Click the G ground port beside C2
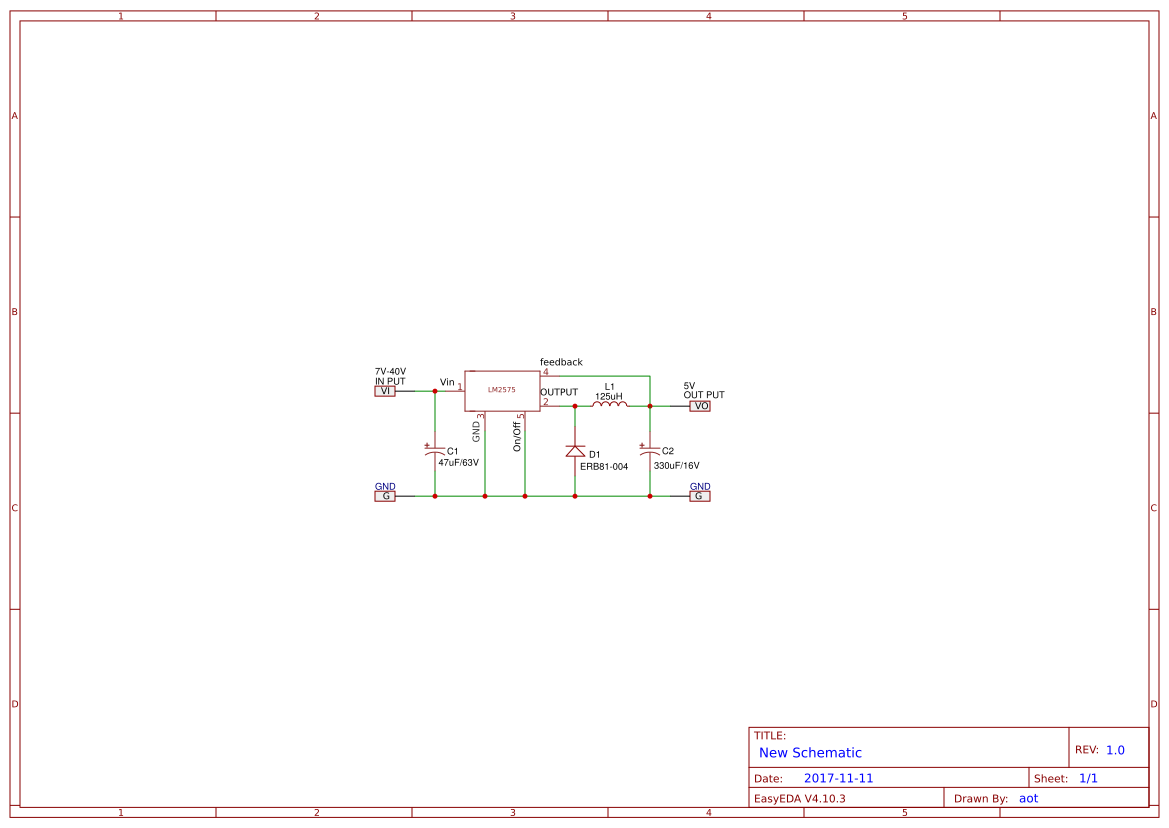This screenshot has width=1169, height=828. pos(700,496)
